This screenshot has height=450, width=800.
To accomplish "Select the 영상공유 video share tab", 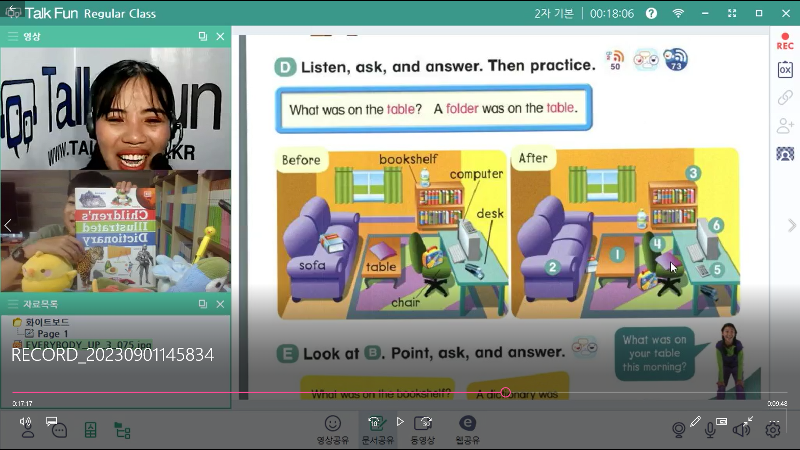I will (333, 428).
